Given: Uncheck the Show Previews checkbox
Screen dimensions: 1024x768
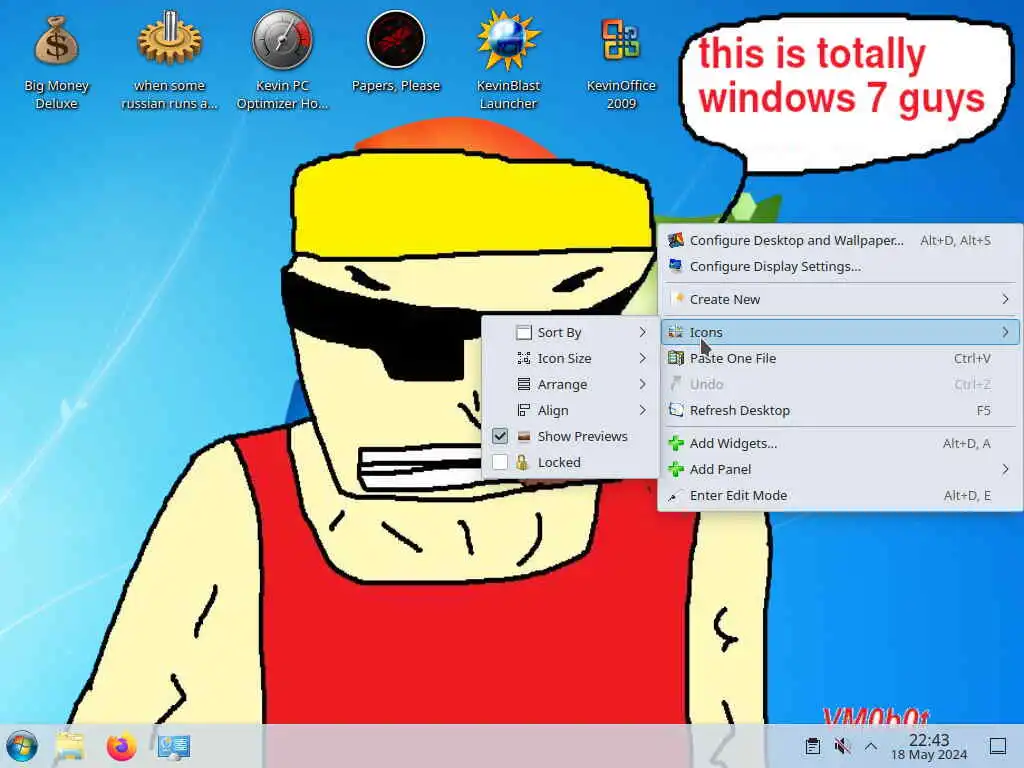Looking at the screenshot, I should click(500, 436).
